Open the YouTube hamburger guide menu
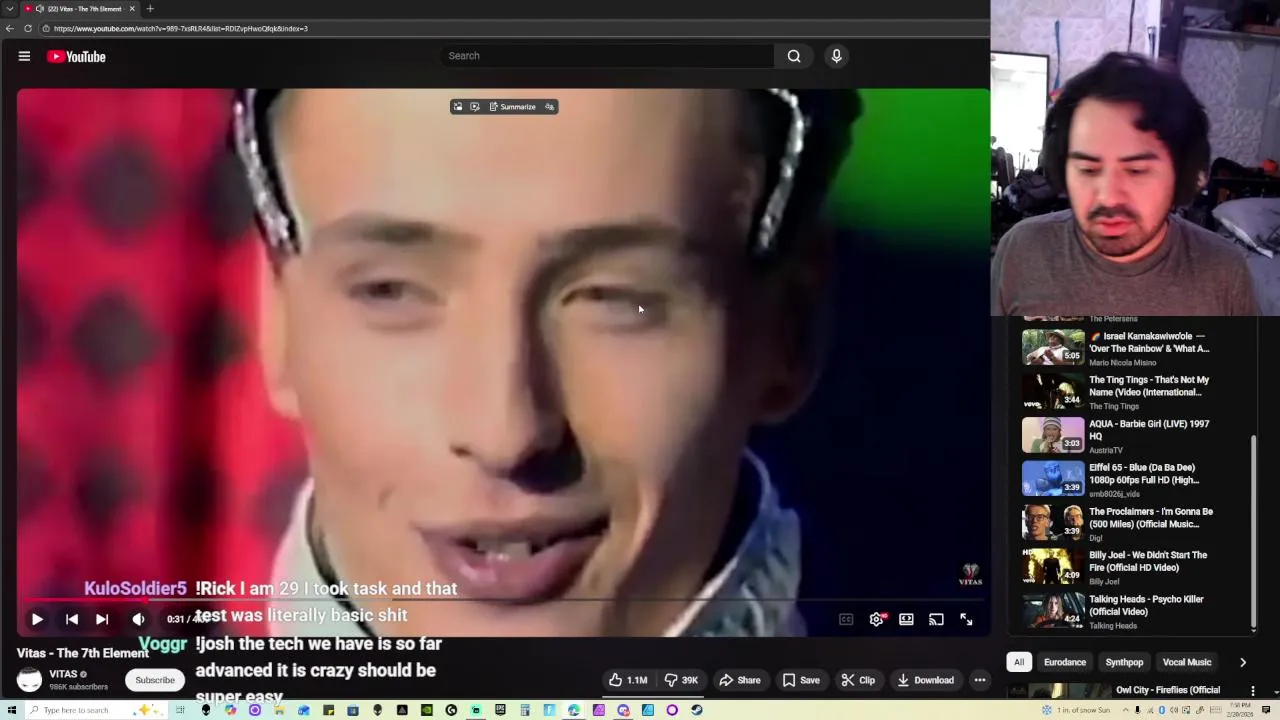1280x720 pixels. pos(24,57)
